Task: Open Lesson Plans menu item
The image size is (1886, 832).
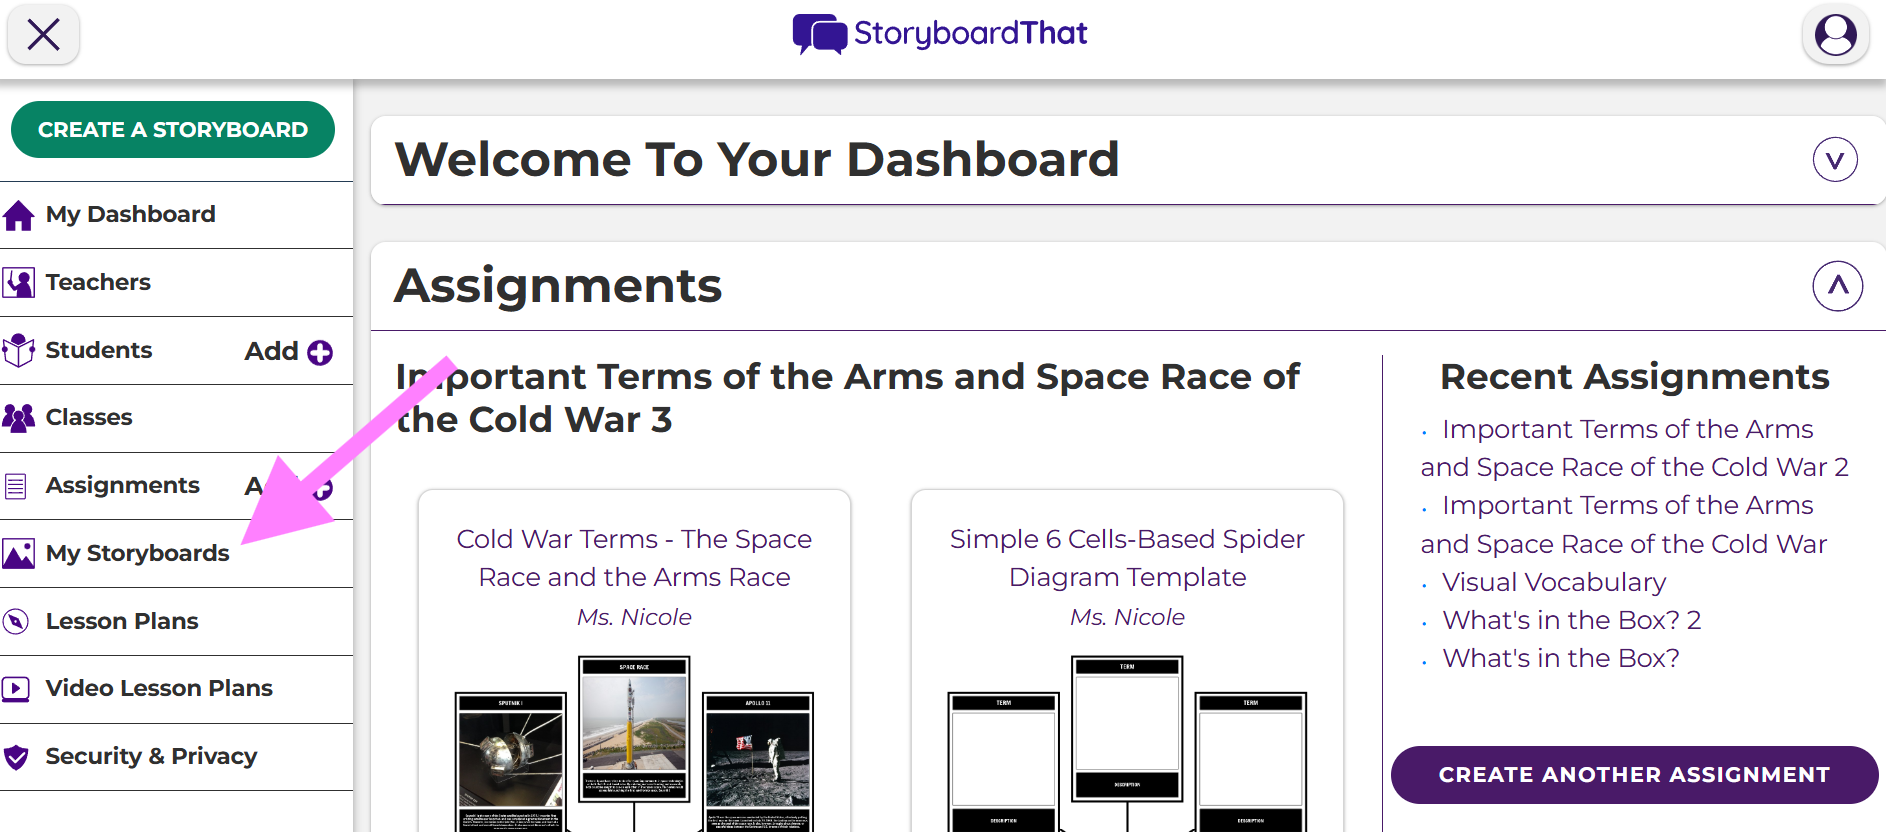Action: click(x=122, y=621)
